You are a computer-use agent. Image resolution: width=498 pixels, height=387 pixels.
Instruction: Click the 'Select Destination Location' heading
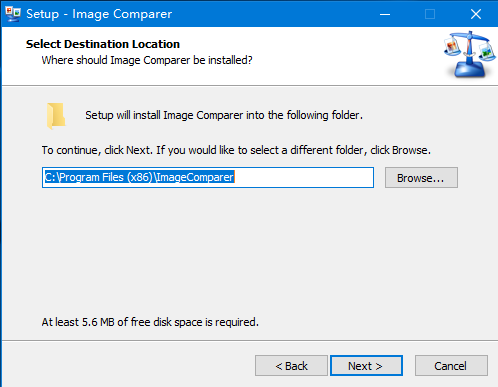(x=103, y=44)
